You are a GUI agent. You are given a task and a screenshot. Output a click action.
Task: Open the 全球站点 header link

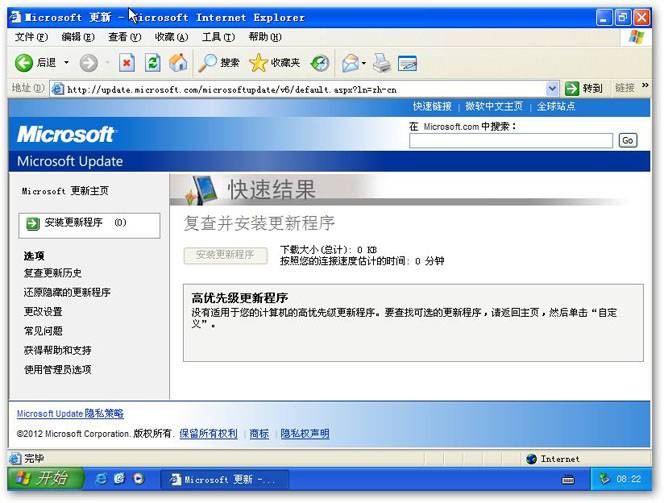[x=556, y=106]
